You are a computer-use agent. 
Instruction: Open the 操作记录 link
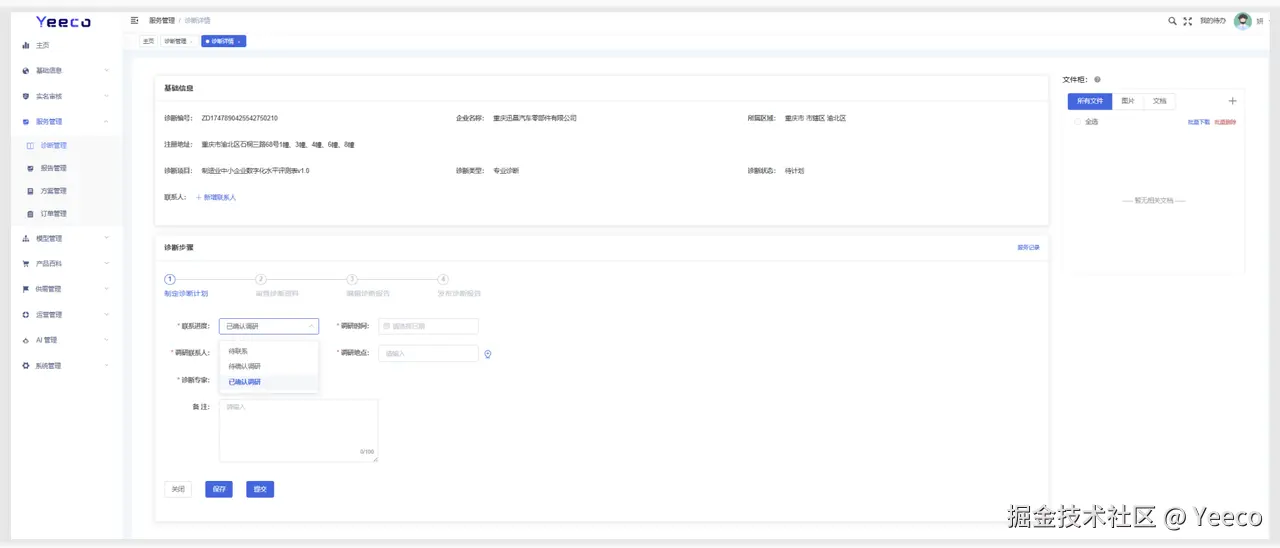1028,247
